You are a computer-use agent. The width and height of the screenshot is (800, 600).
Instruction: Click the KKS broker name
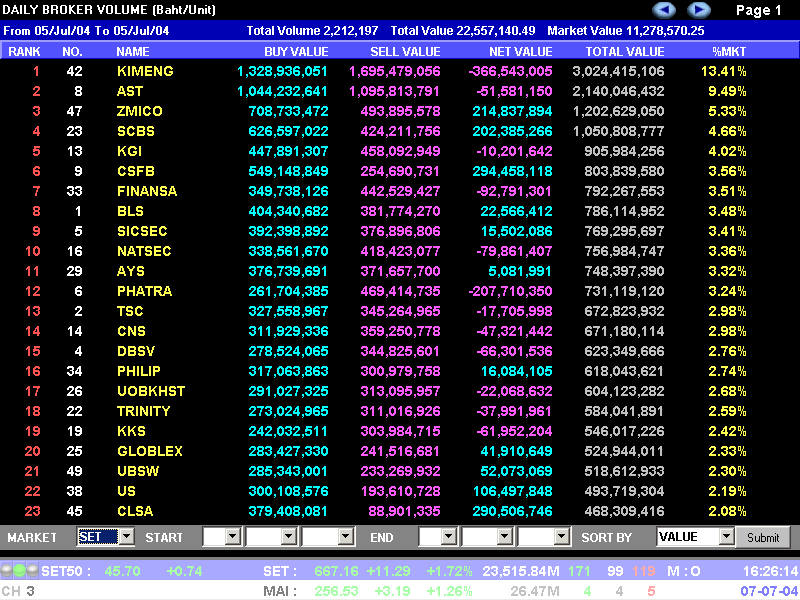(131, 431)
